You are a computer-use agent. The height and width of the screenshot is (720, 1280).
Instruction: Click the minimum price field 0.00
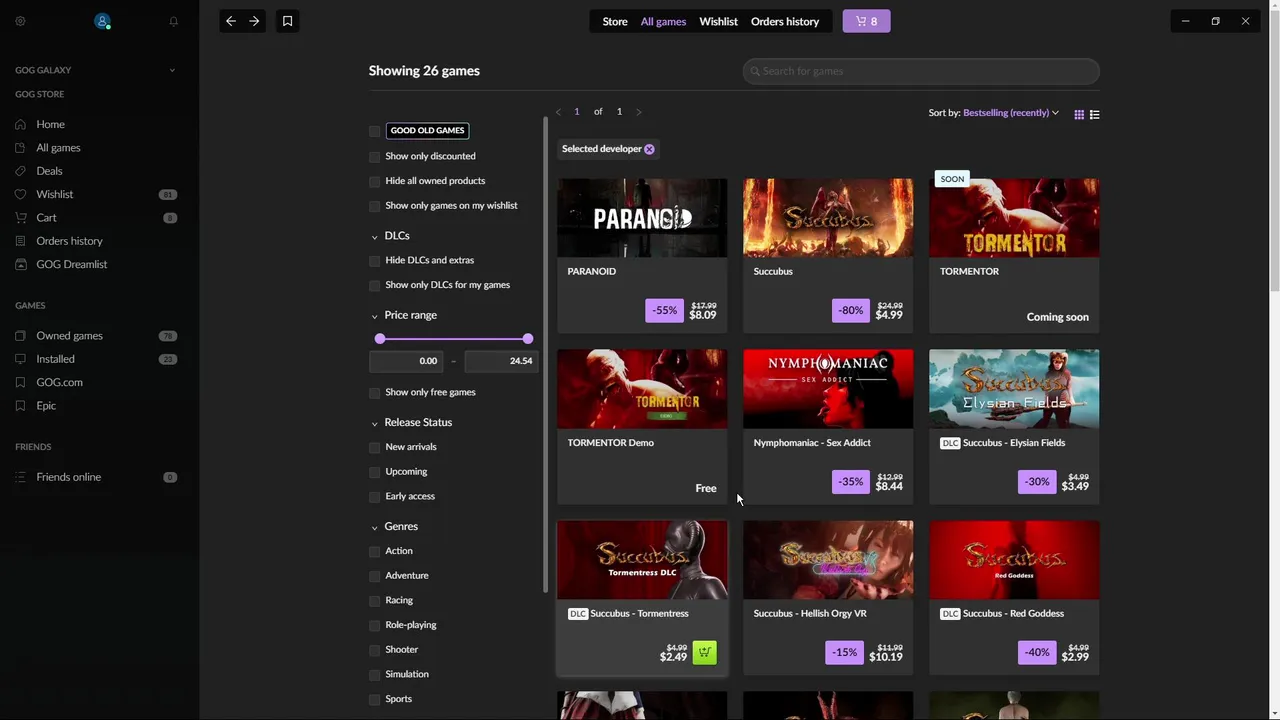click(x=406, y=361)
